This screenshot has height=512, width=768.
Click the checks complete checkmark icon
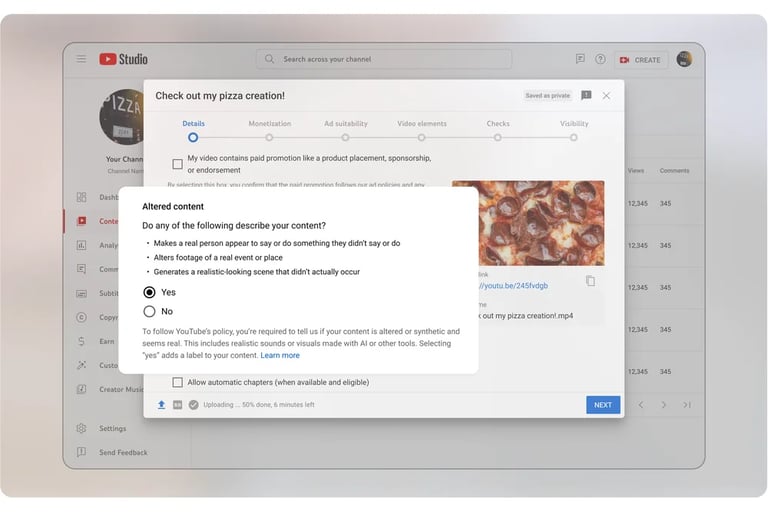(193, 405)
